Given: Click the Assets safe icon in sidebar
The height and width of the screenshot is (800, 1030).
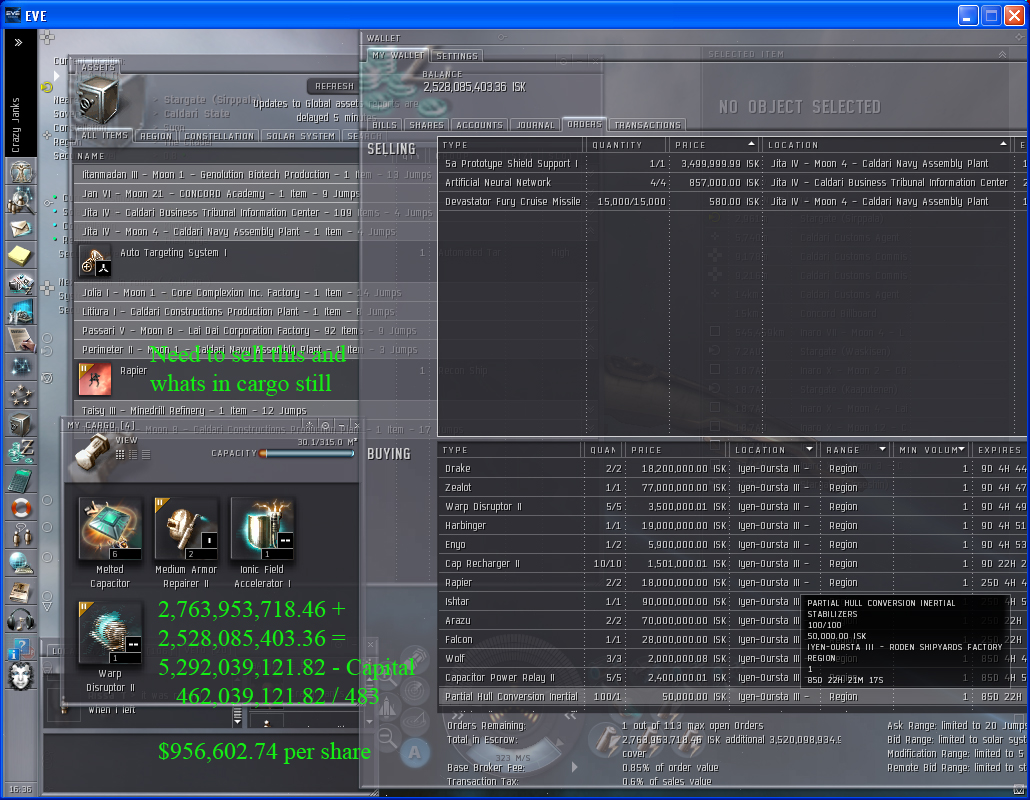Looking at the screenshot, I should pos(20,424).
